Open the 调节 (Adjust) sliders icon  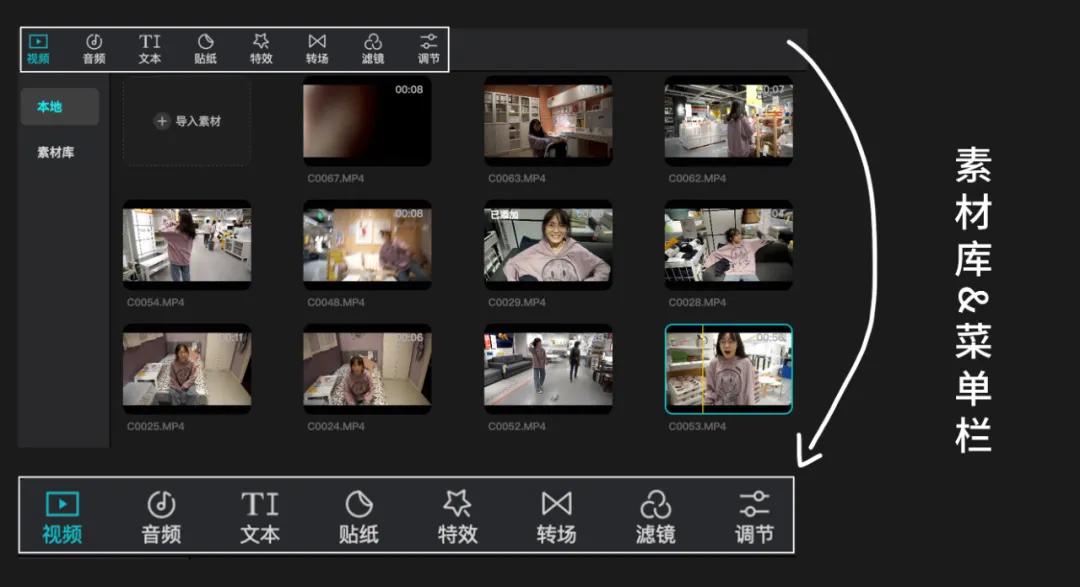click(427, 48)
